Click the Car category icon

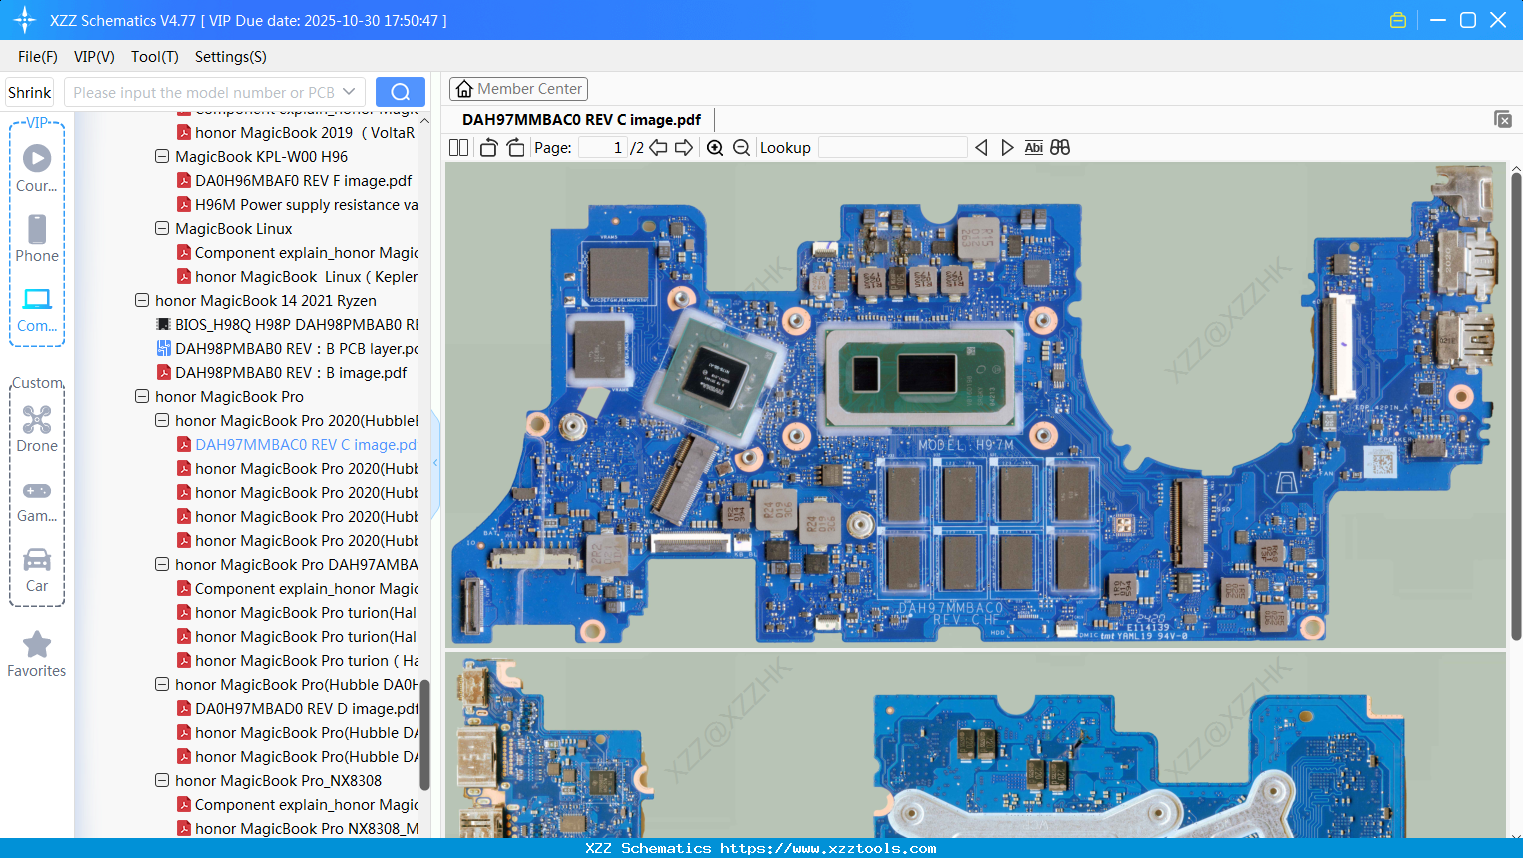[36, 560]
